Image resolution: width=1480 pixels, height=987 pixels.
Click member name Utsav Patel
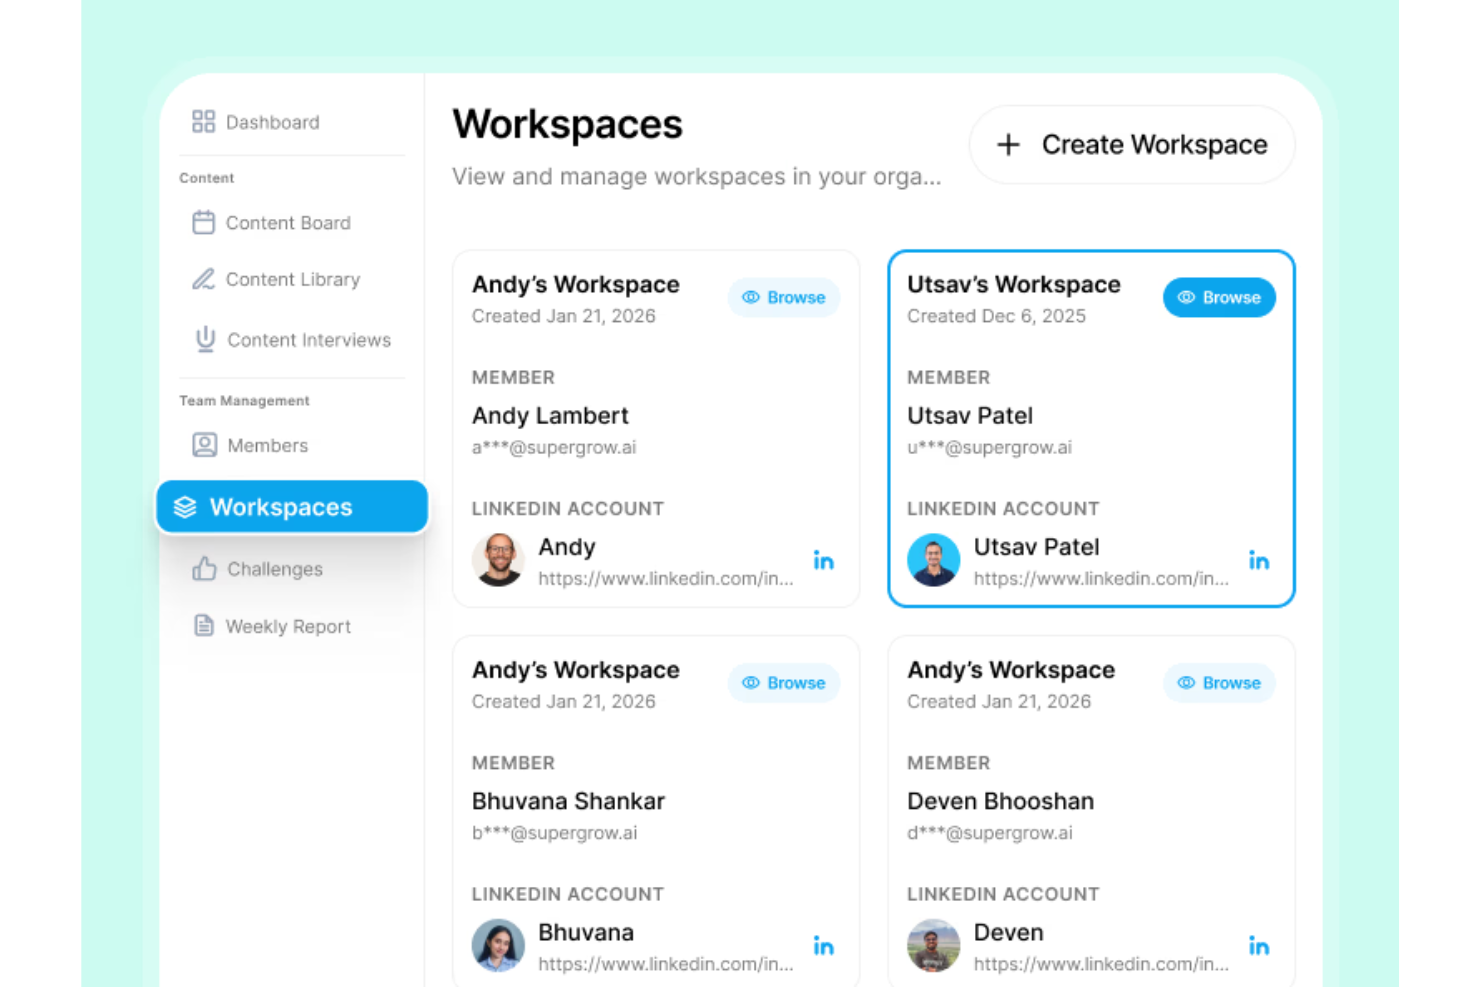pos(970,415)
